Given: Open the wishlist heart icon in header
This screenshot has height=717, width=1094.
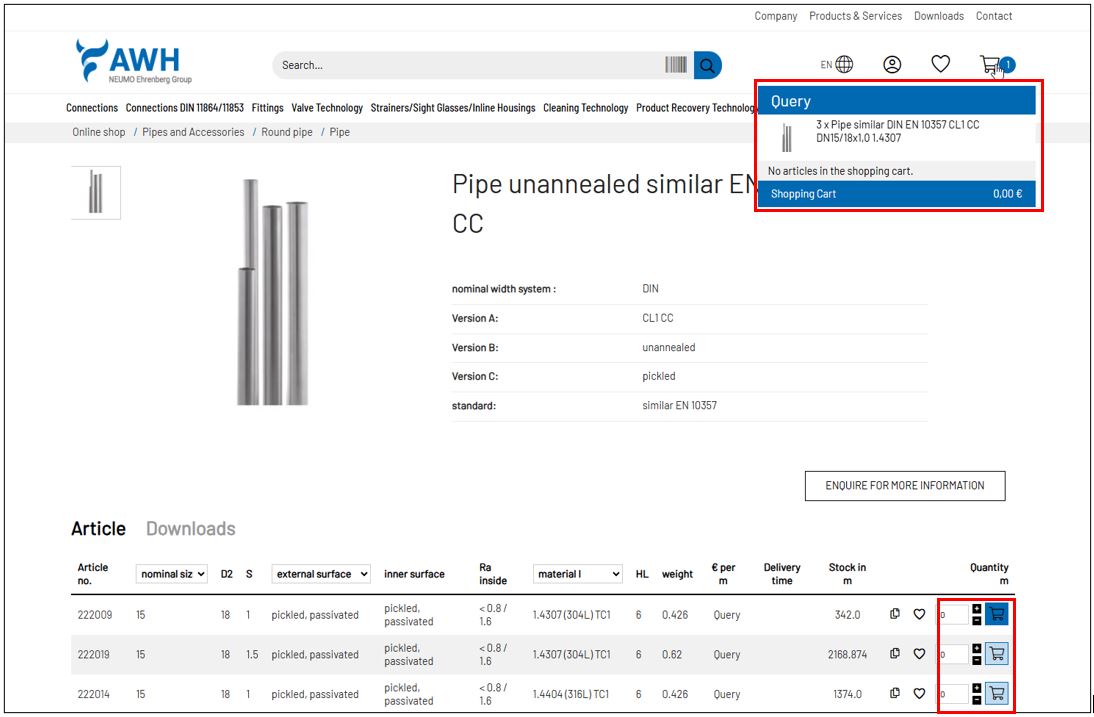Looking at the screenshot, I should (940, 64).
